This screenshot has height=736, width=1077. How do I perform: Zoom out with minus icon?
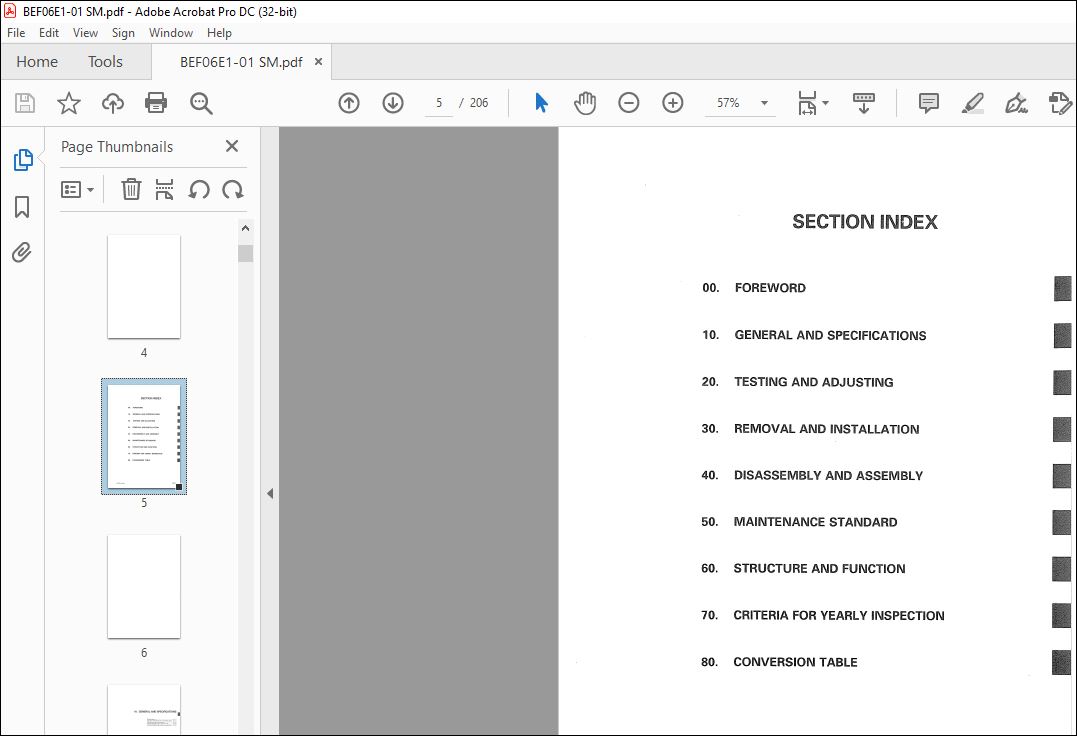pos(628,103)
